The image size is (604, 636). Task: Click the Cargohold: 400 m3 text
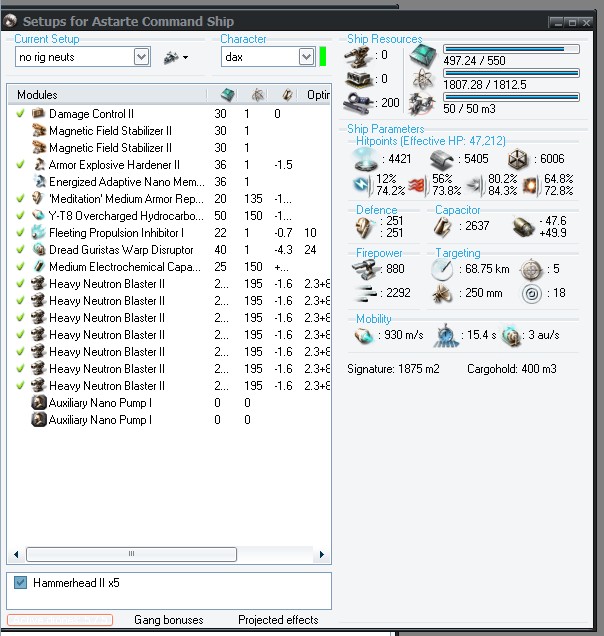pos(512,369)
